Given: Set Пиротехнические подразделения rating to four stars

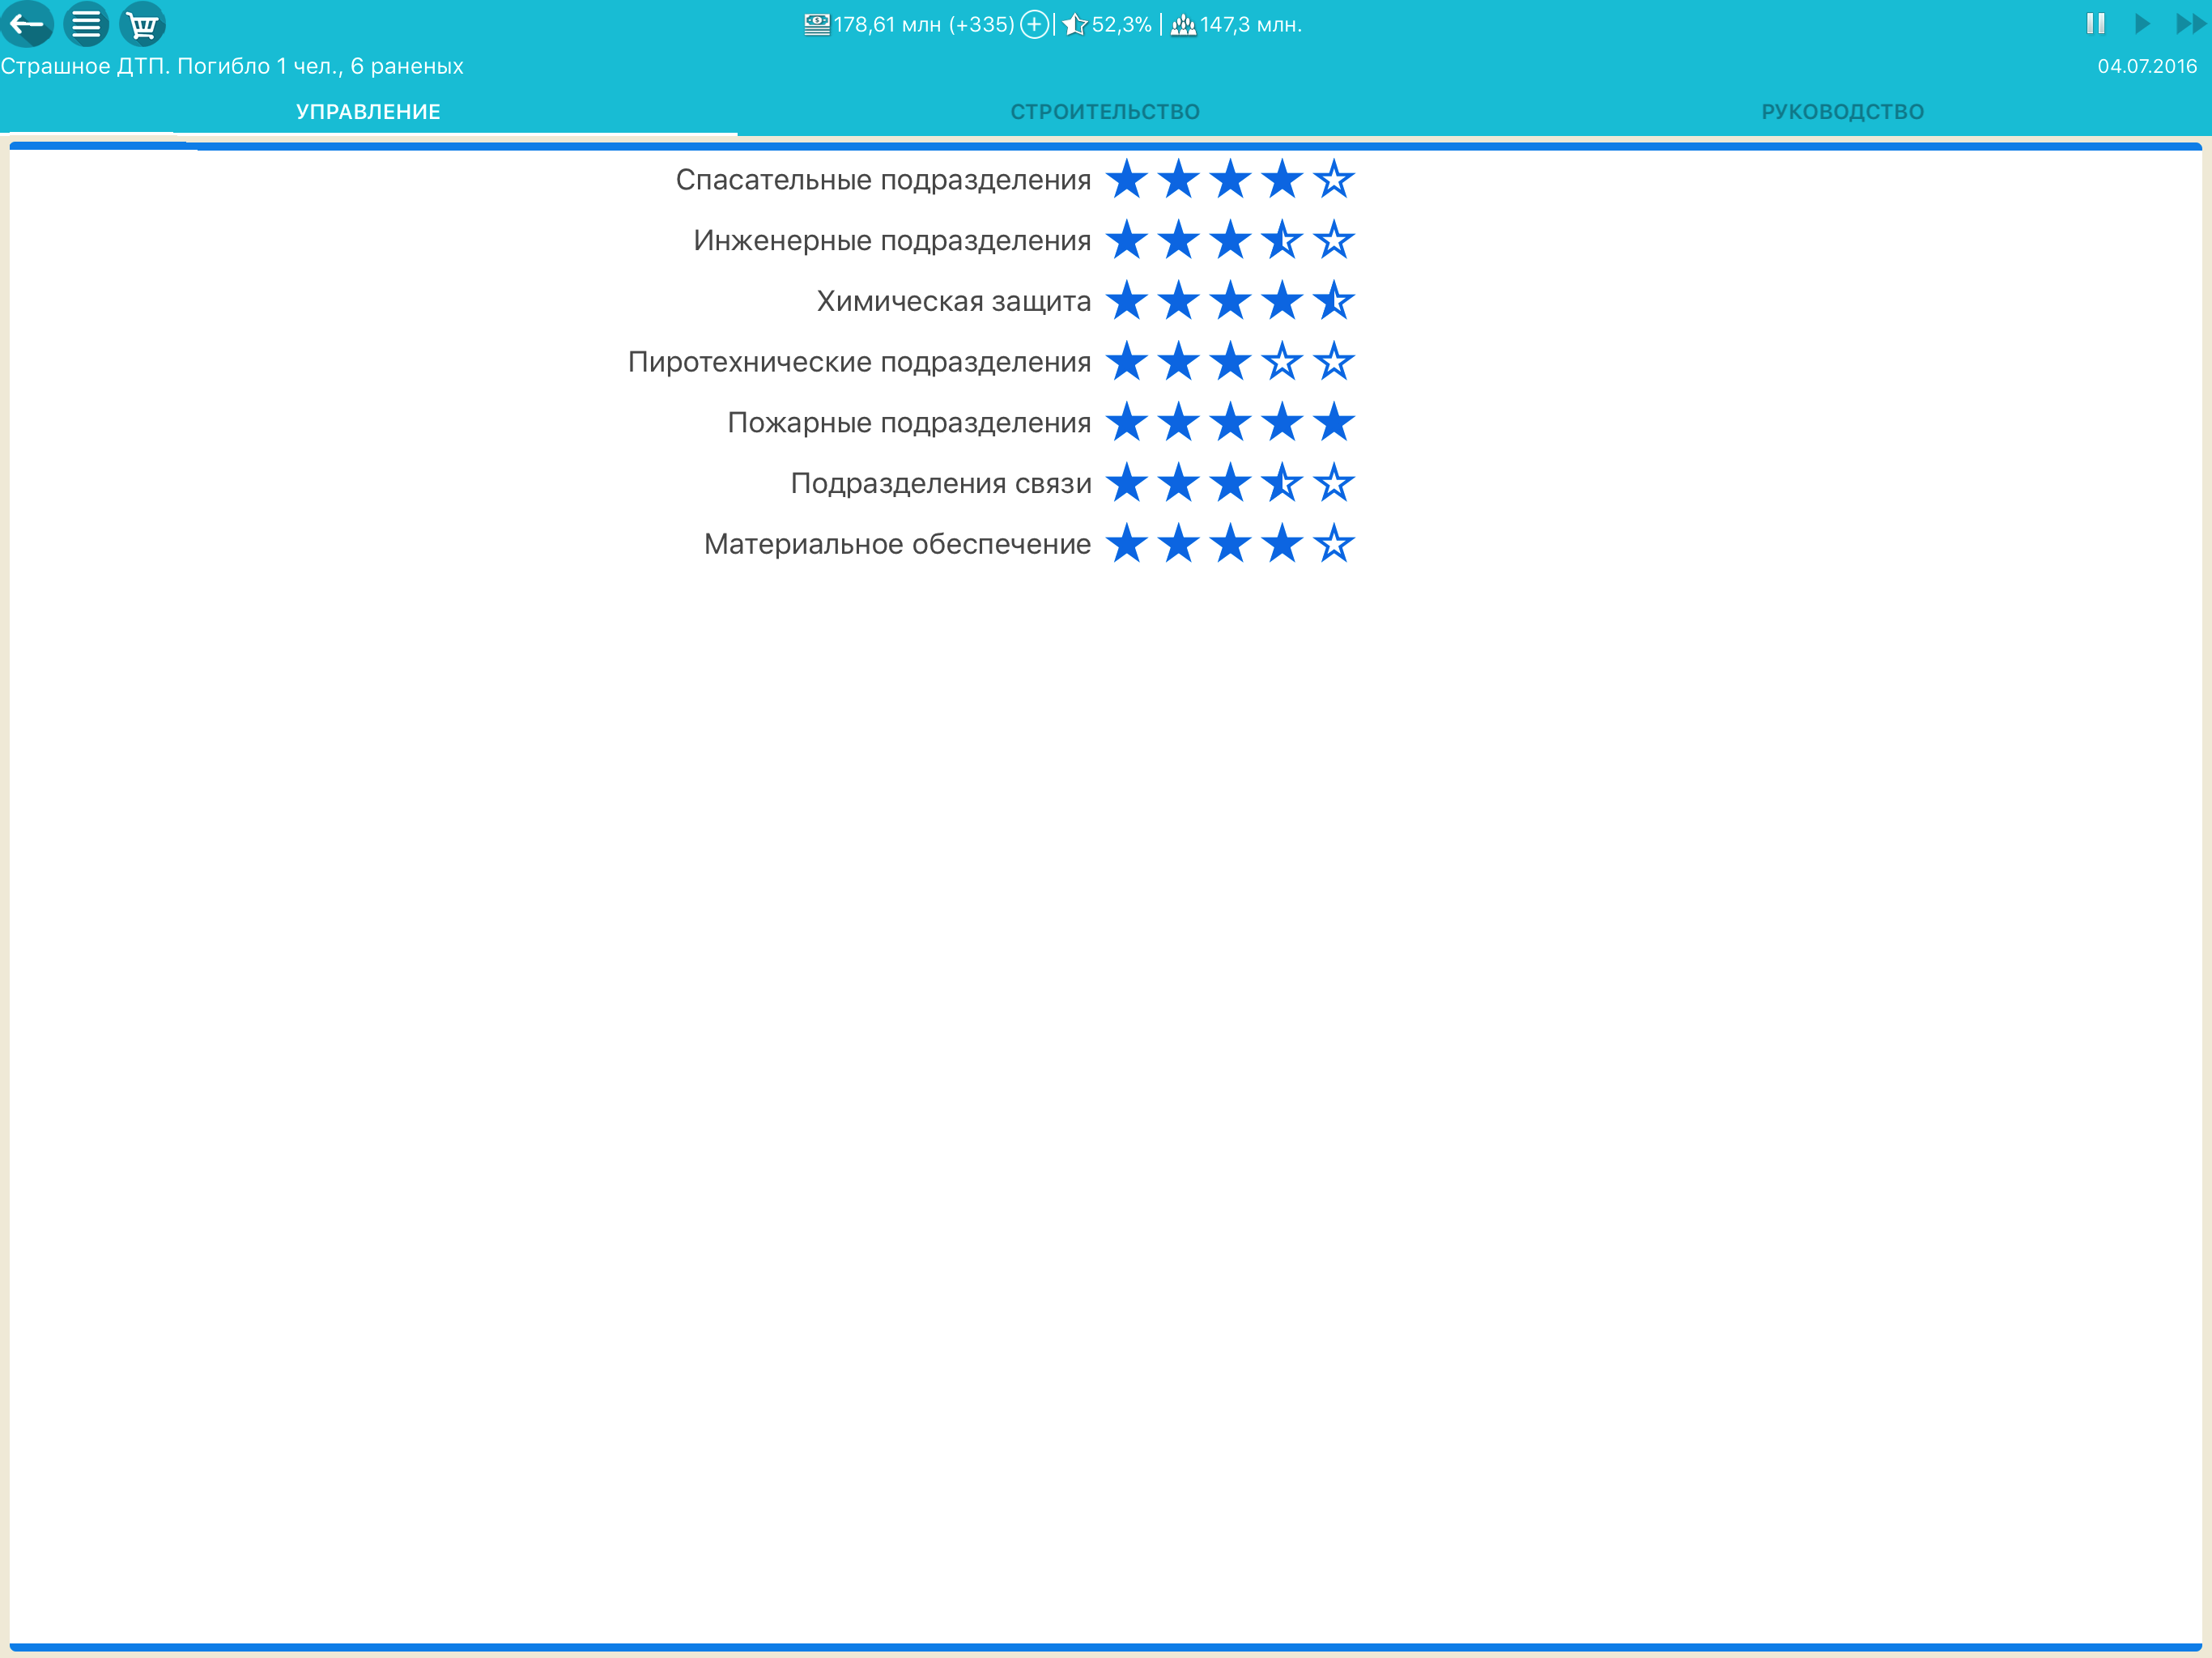Looking at the screenshot, I should 1282,362.
